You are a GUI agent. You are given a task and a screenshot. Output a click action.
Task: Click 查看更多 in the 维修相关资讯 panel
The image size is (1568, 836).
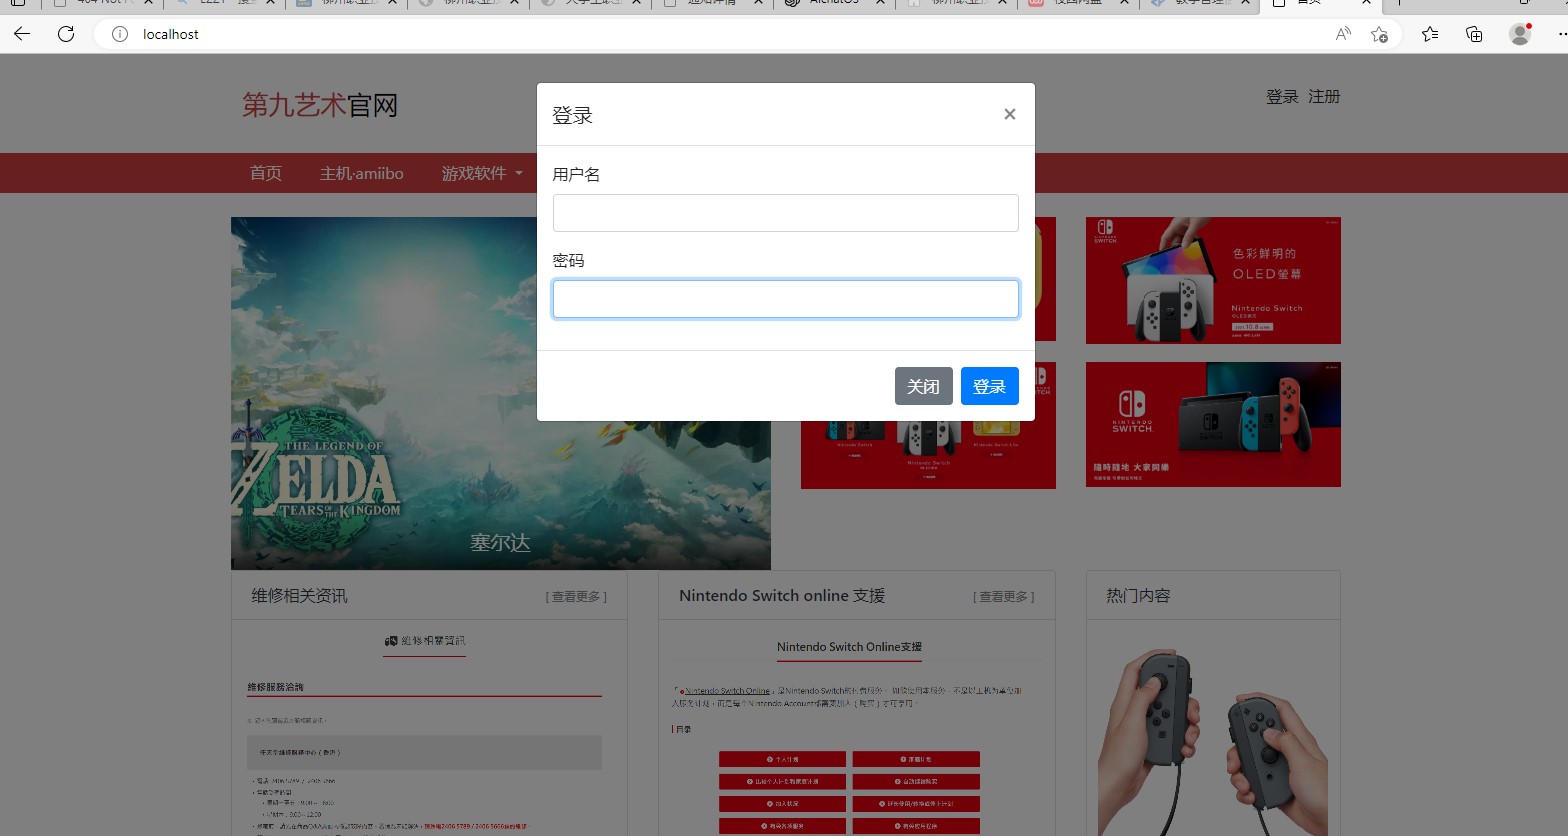[576, 597]
